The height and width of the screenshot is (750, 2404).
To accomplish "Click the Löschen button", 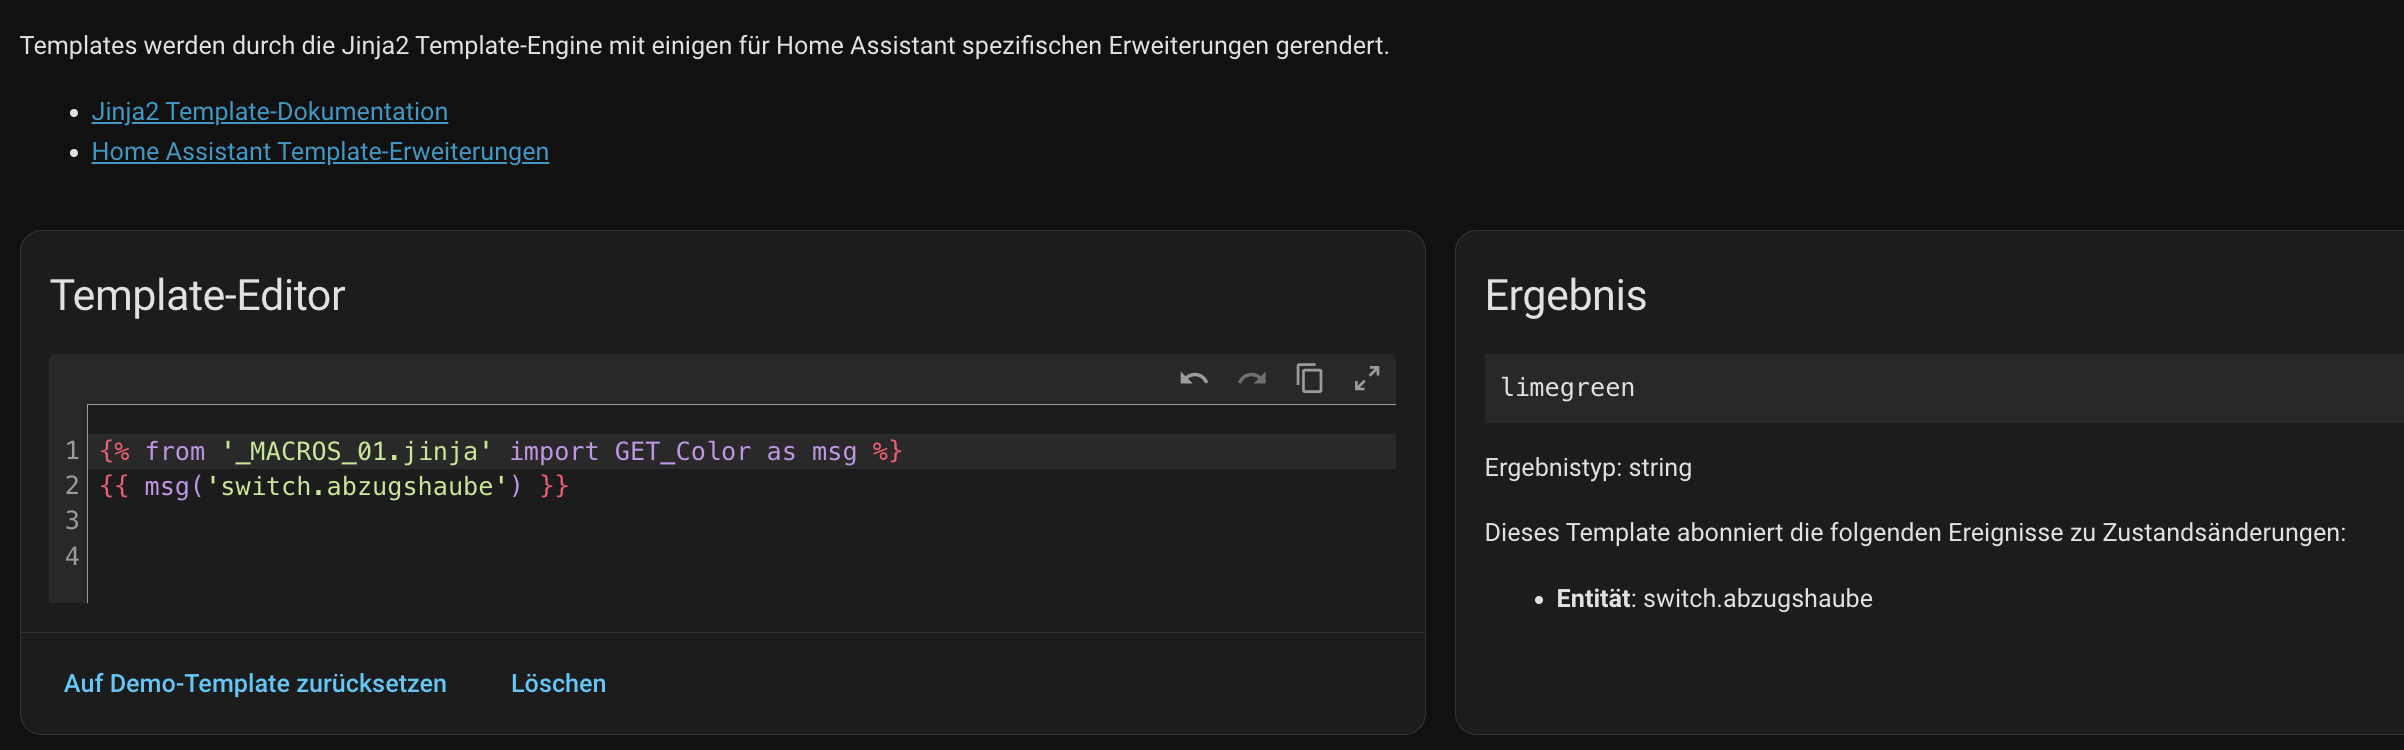I will pos(558,684).
